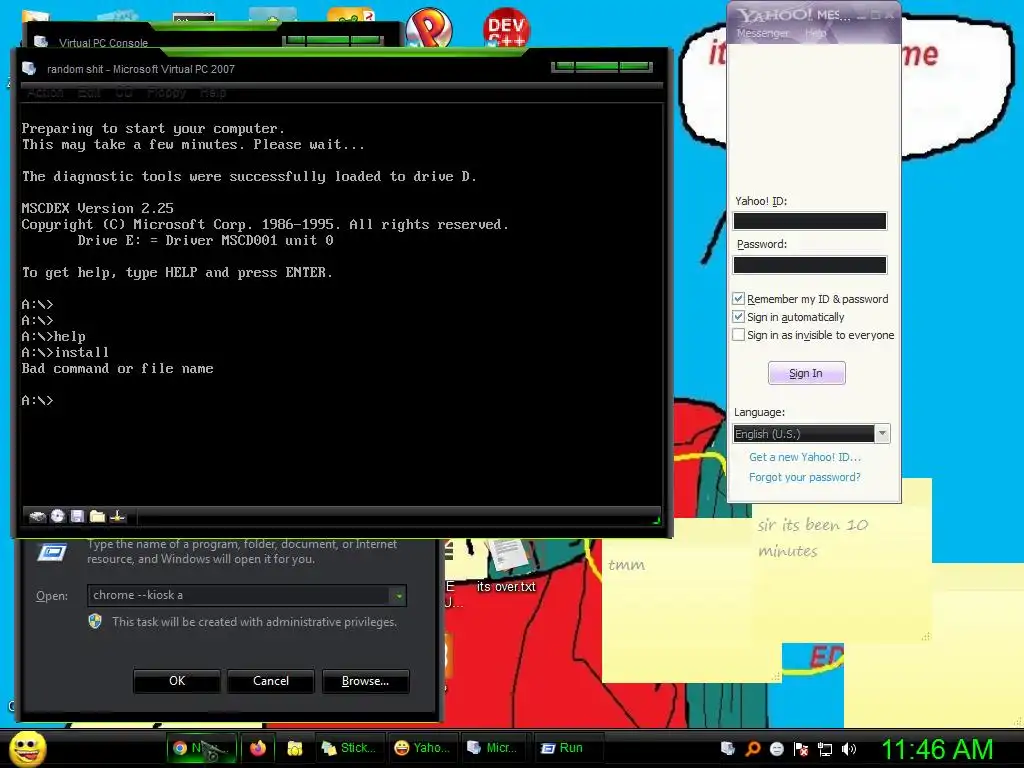This screenshot has width=1024, height=768.
Task: Switch to Microsoft Virtual PC taskbar button
Action: (494, 748)
